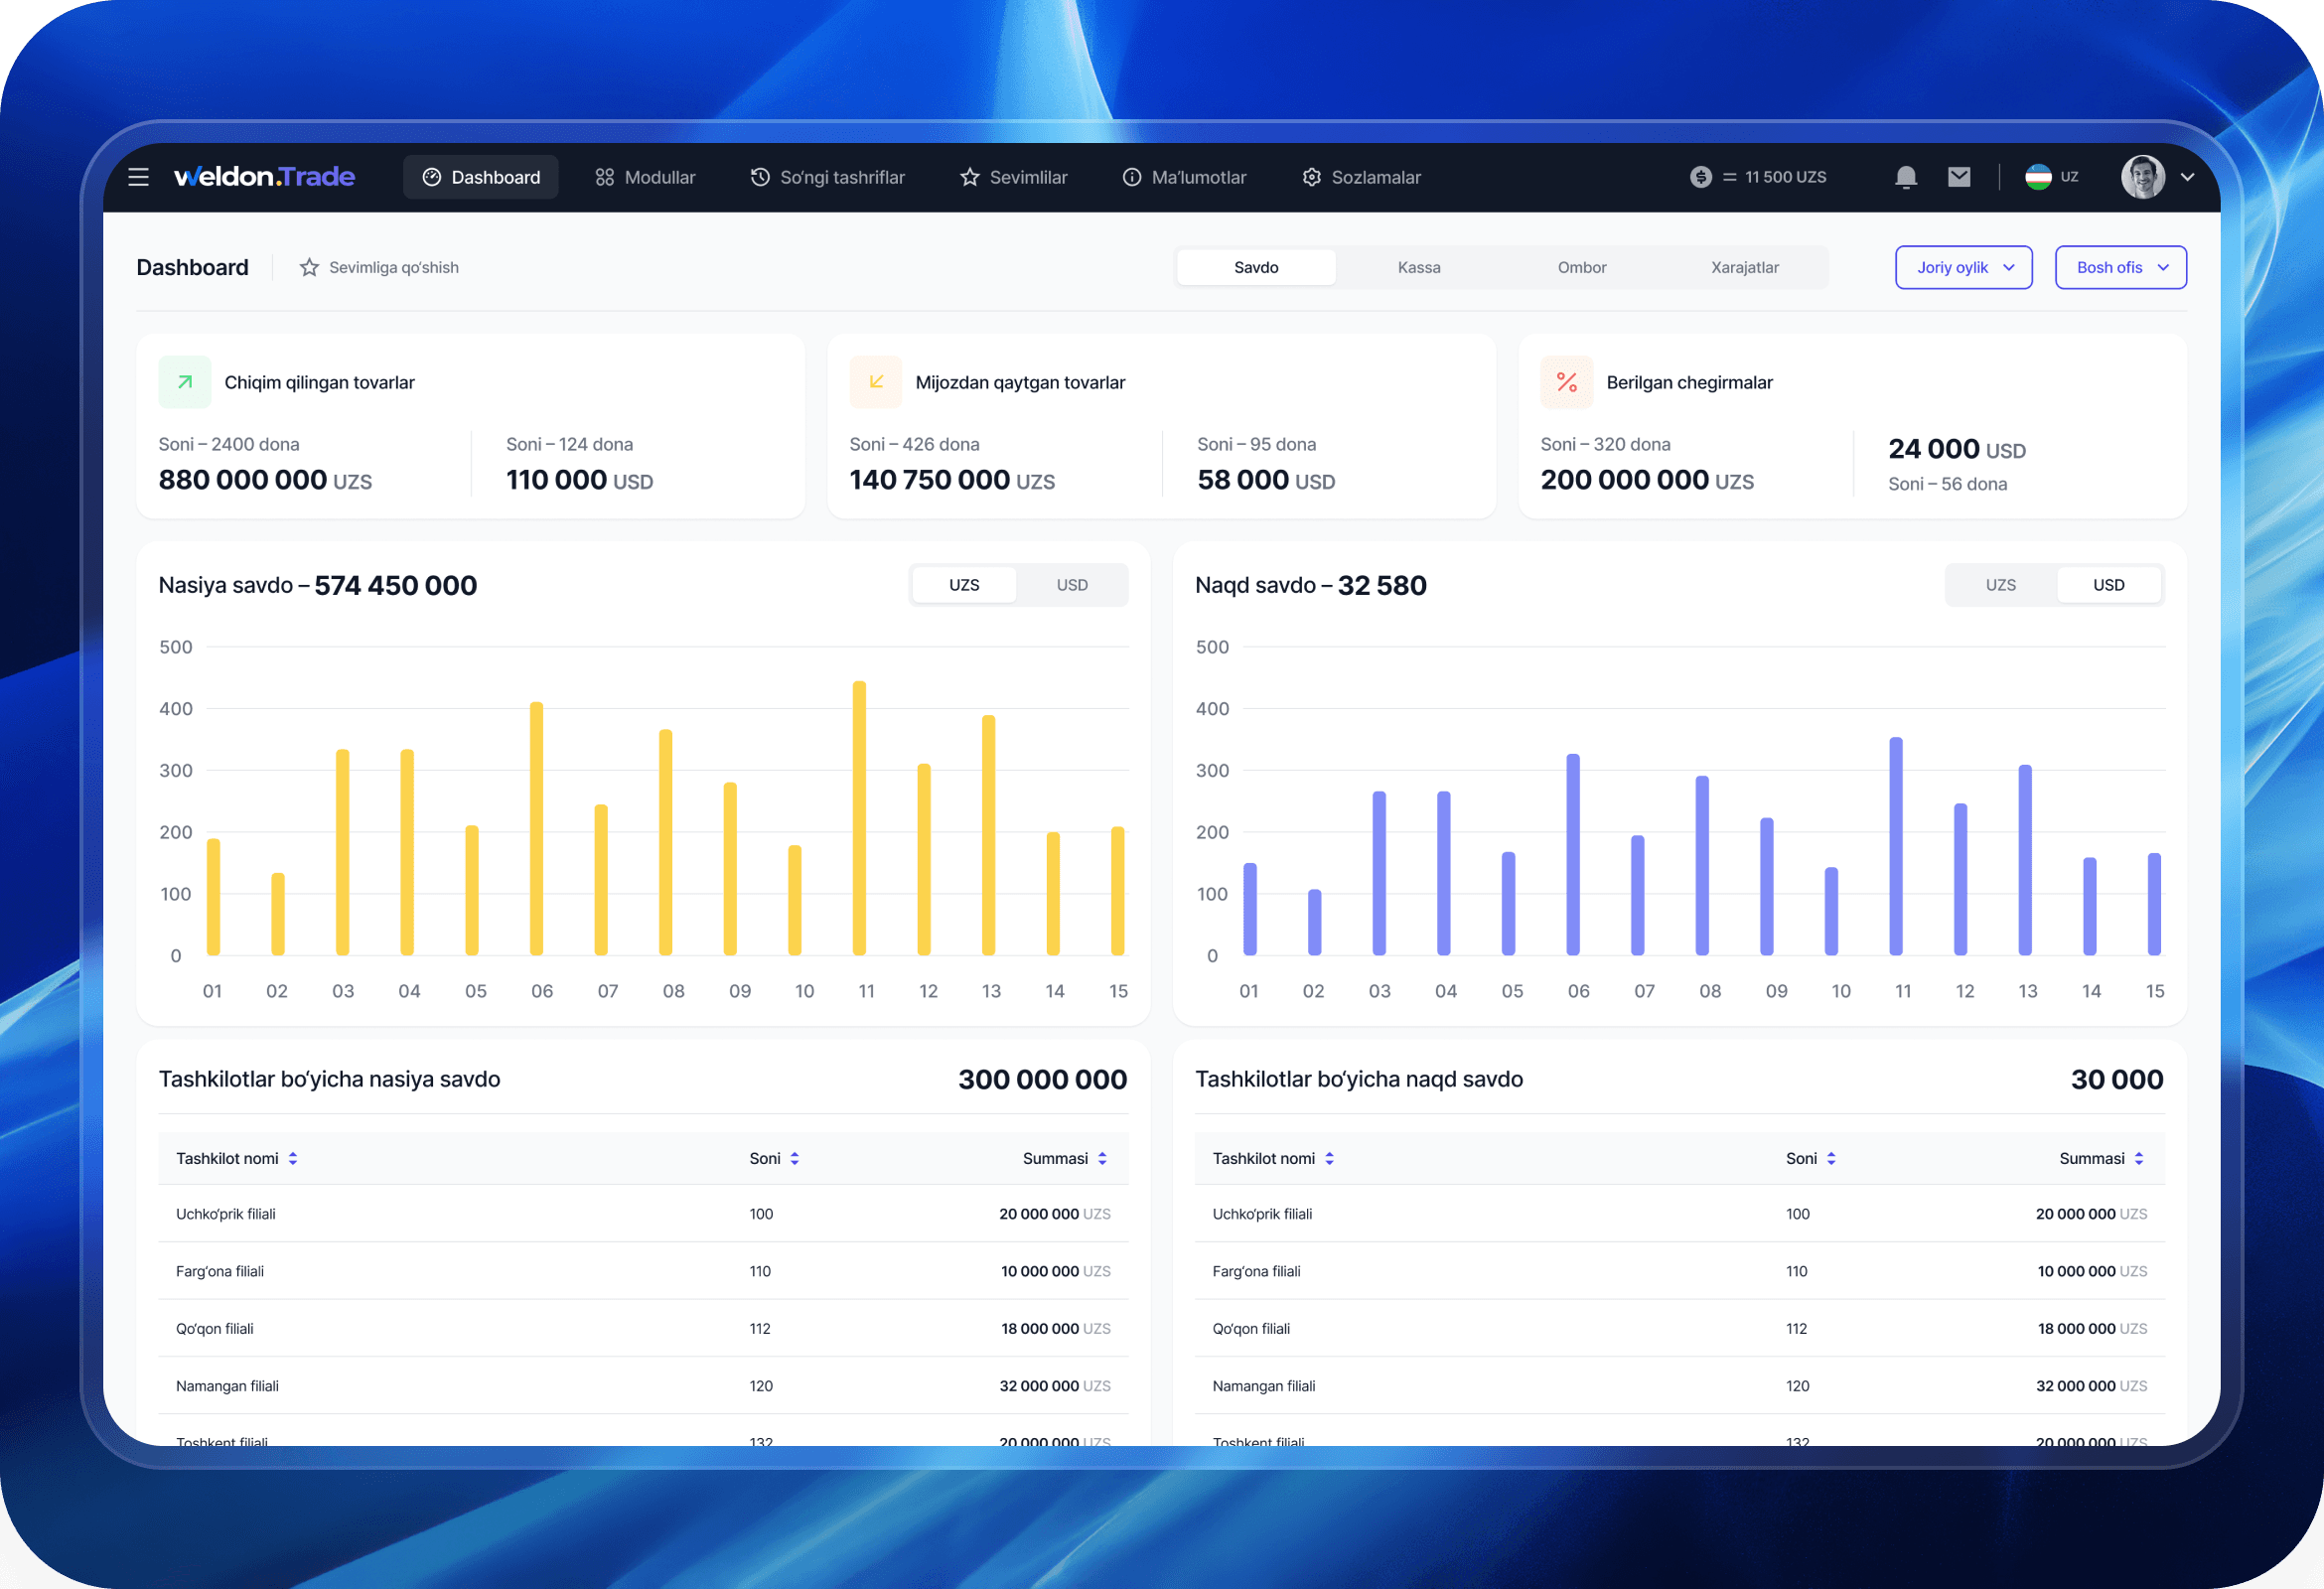Click the notification bell icon
The image size is (2324, 1589).
click(1905, 177)
